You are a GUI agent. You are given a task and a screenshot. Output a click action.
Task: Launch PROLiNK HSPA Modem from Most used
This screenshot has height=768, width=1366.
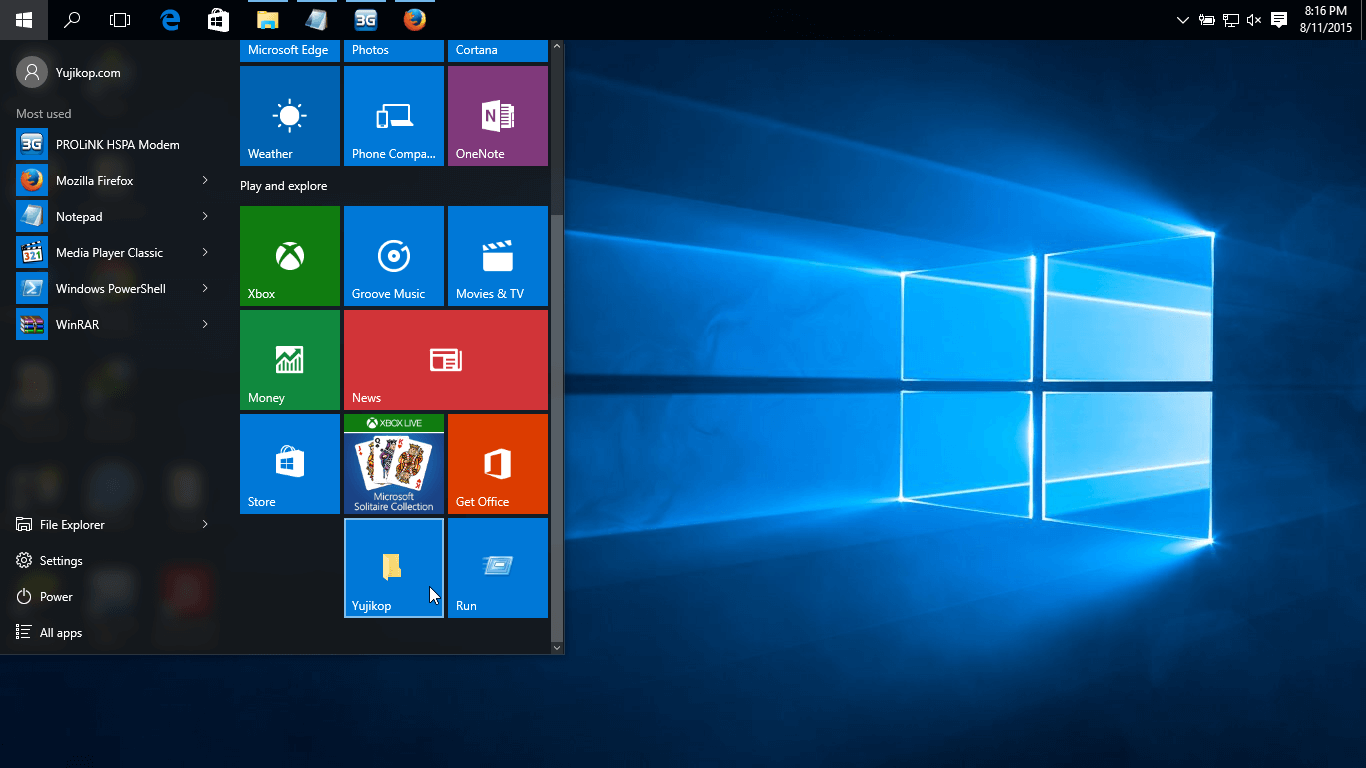tap(115, 145)
